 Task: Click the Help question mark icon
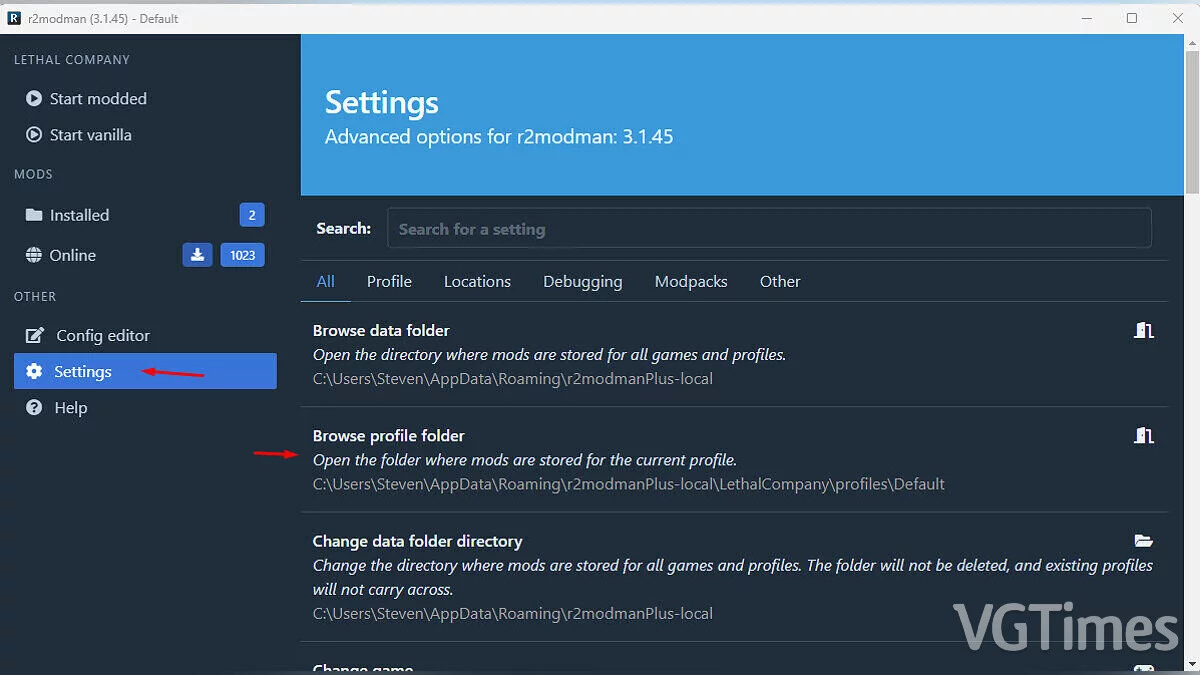(x=34, y=408)
